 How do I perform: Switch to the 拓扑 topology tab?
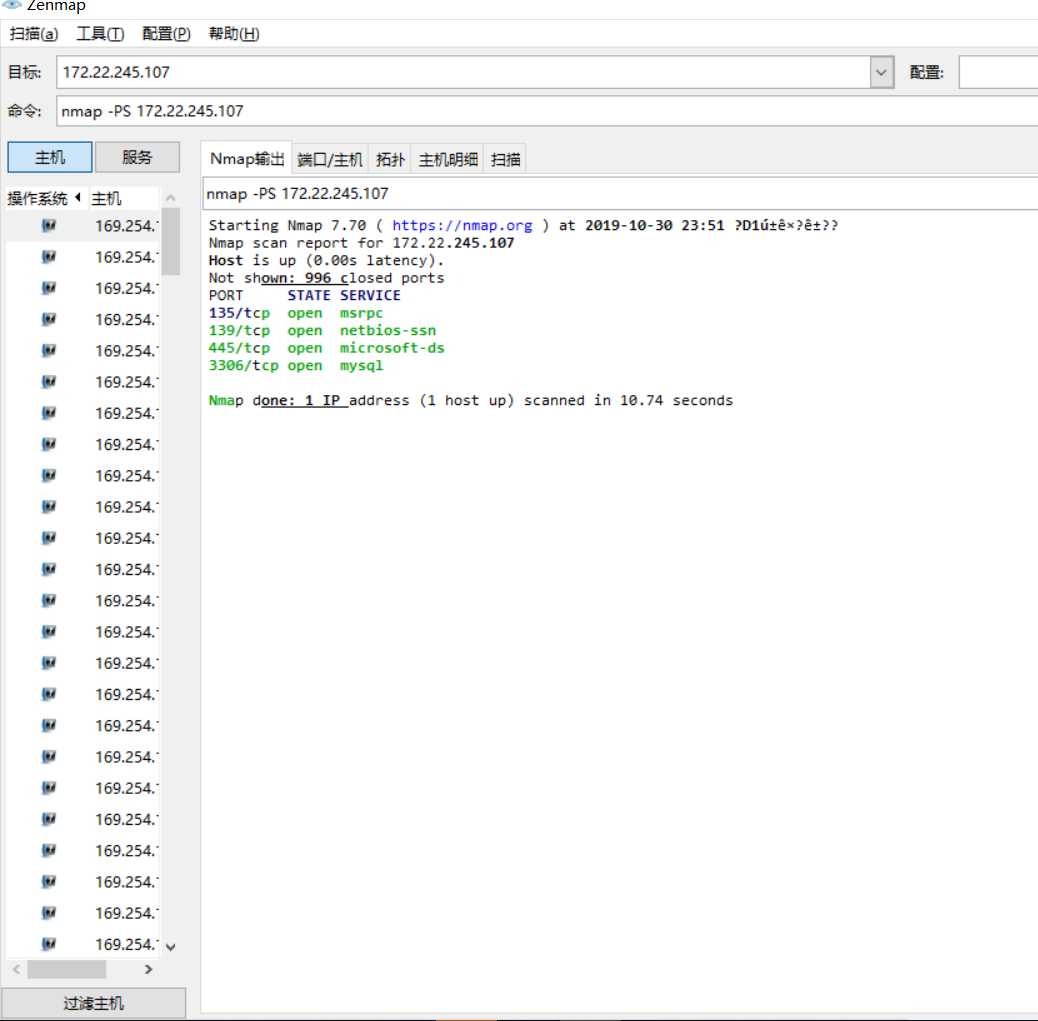390,160
